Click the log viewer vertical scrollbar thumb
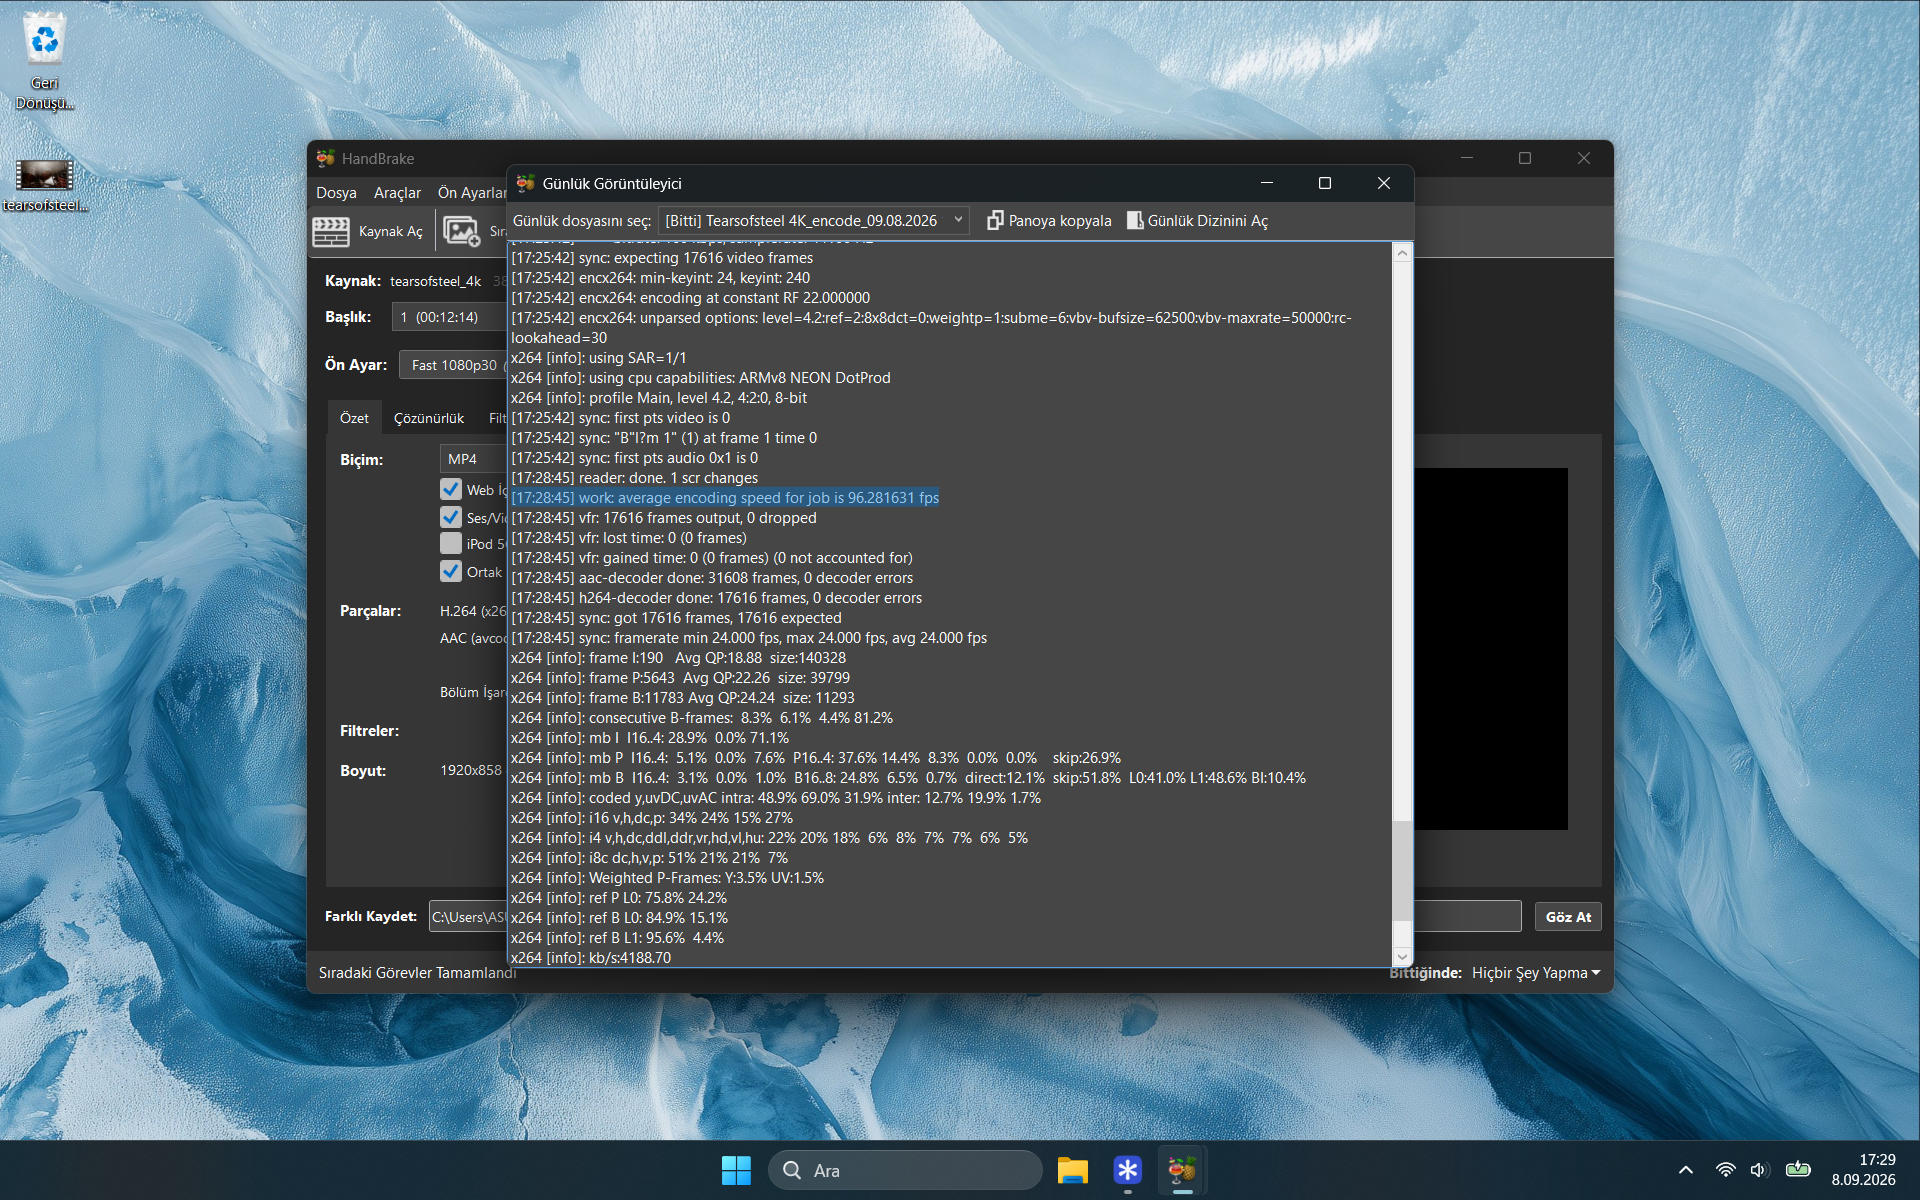Screen dimensions: 1920x1200 [1402, 870]
